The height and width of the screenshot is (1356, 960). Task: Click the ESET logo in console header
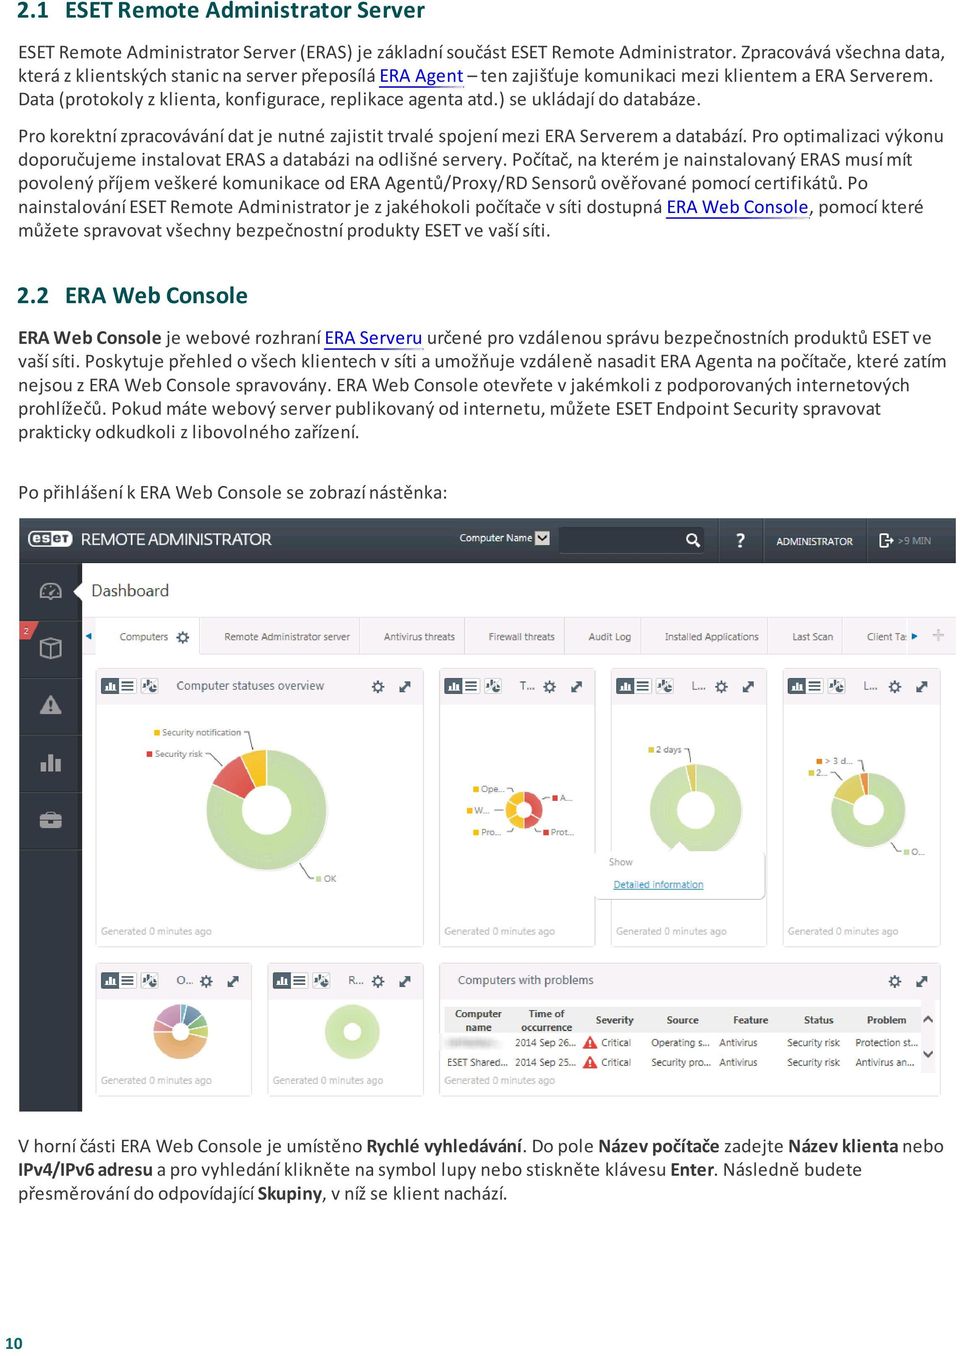[x=50, y=539]
